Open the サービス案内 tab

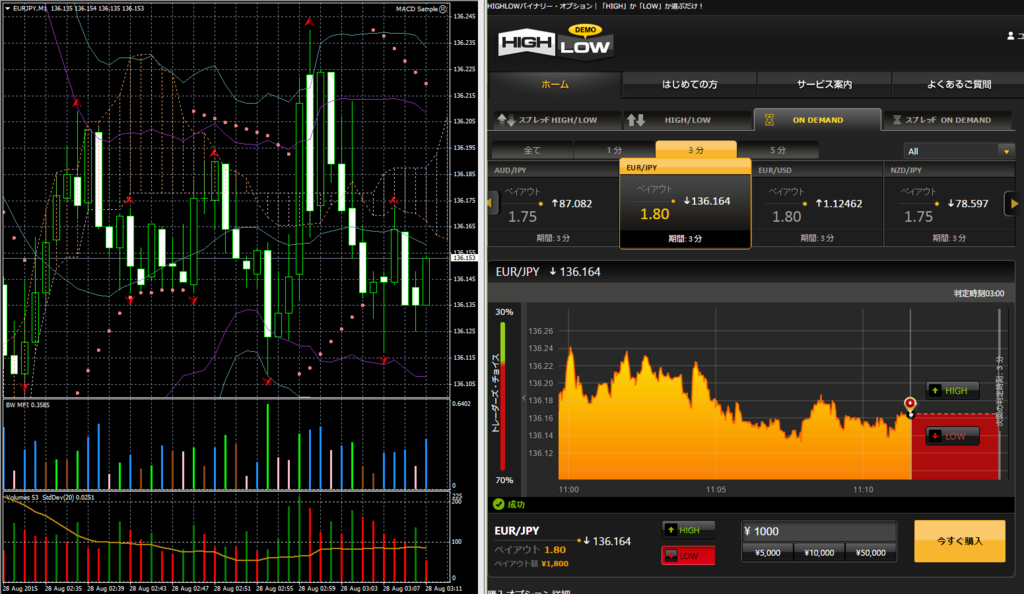pos(824,84)
